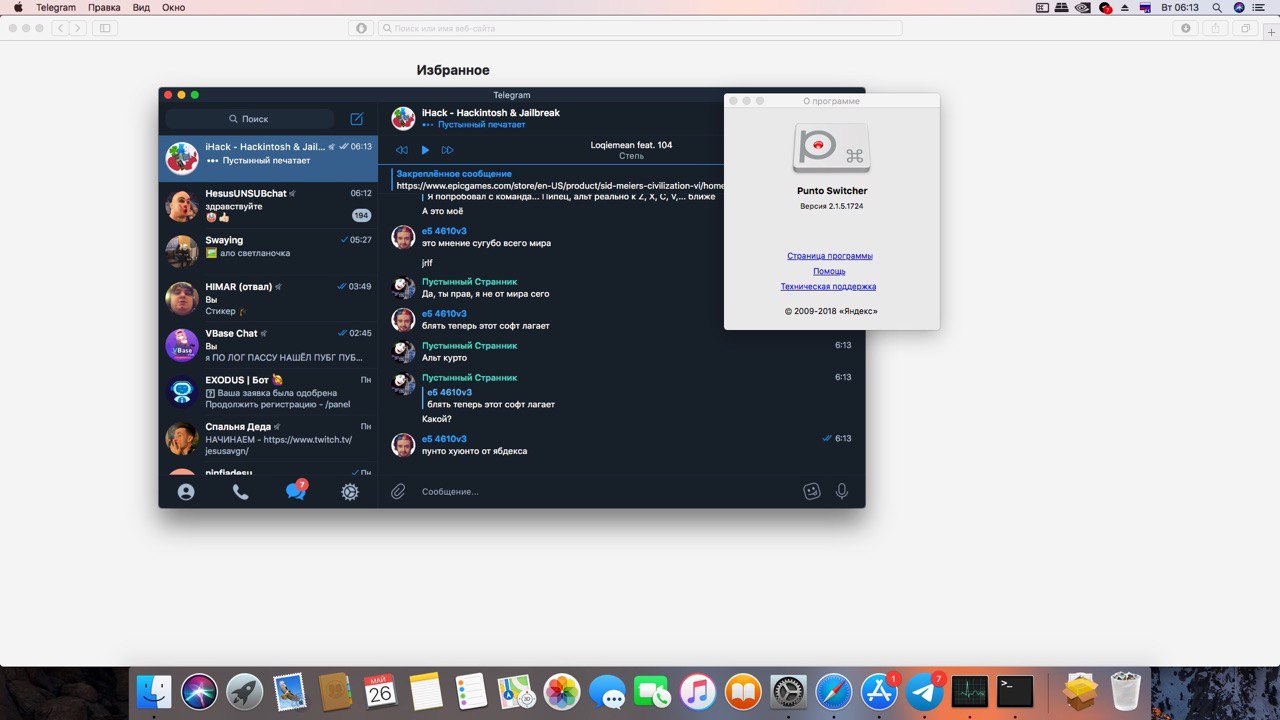Open the HIMAR (отвал) chat
Image resolution: width=1280 pixels, height=720 pixels.
point(268,298)
